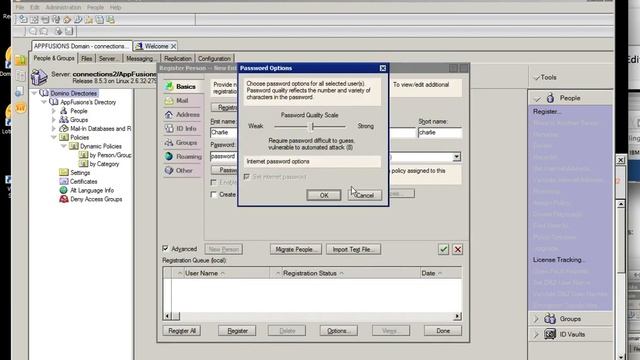Switch to the Files tab

tap(87, 59)
